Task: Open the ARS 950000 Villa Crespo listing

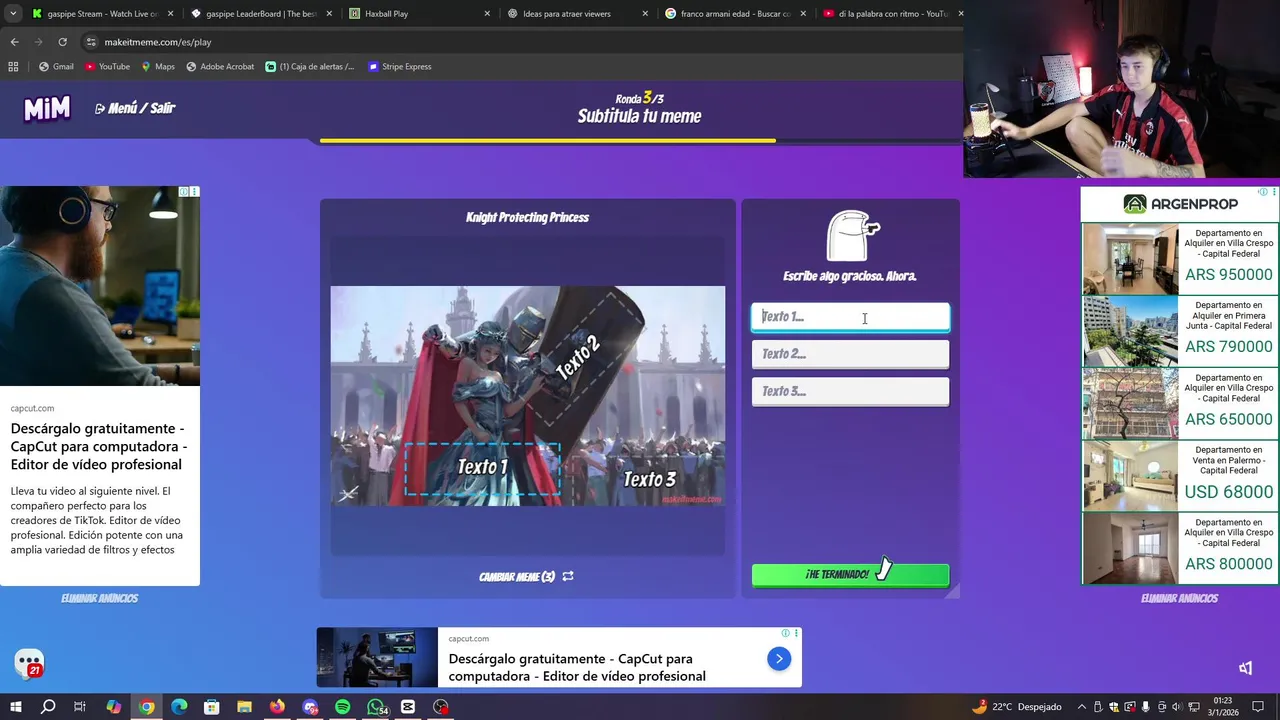Action: [x=1179, y=259]
